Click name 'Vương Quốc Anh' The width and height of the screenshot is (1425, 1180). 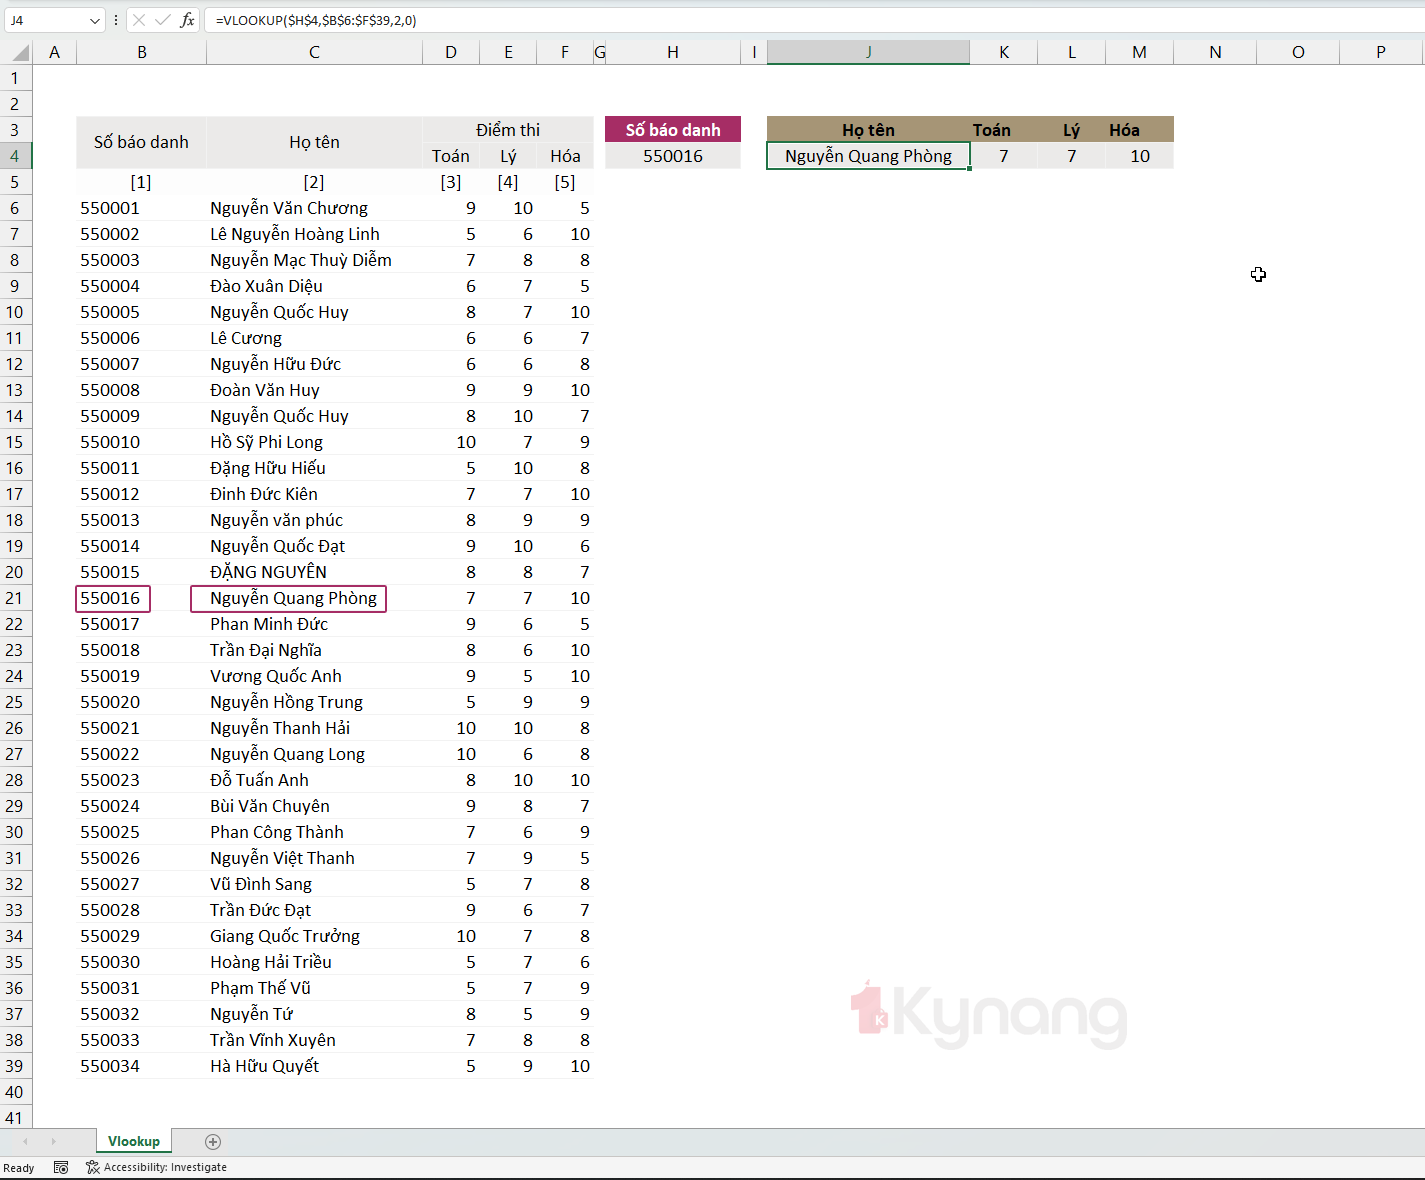(x=276, y=676)
